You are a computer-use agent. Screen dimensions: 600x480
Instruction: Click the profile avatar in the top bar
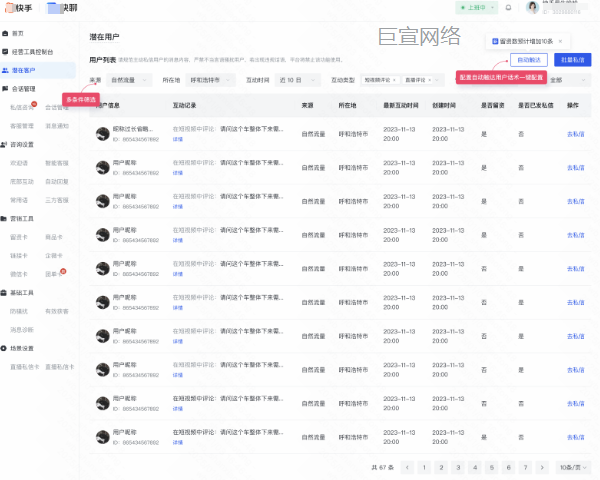(532, 7)
